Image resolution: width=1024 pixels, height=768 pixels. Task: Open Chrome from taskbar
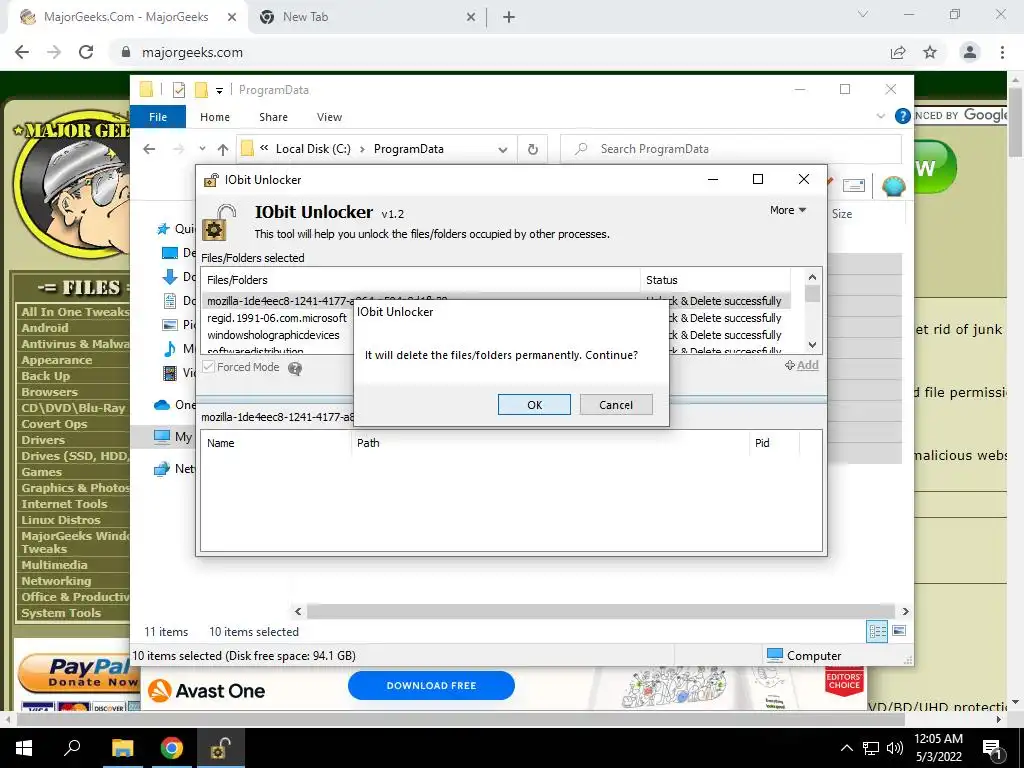pyautogui.click(x=171, y=748)
